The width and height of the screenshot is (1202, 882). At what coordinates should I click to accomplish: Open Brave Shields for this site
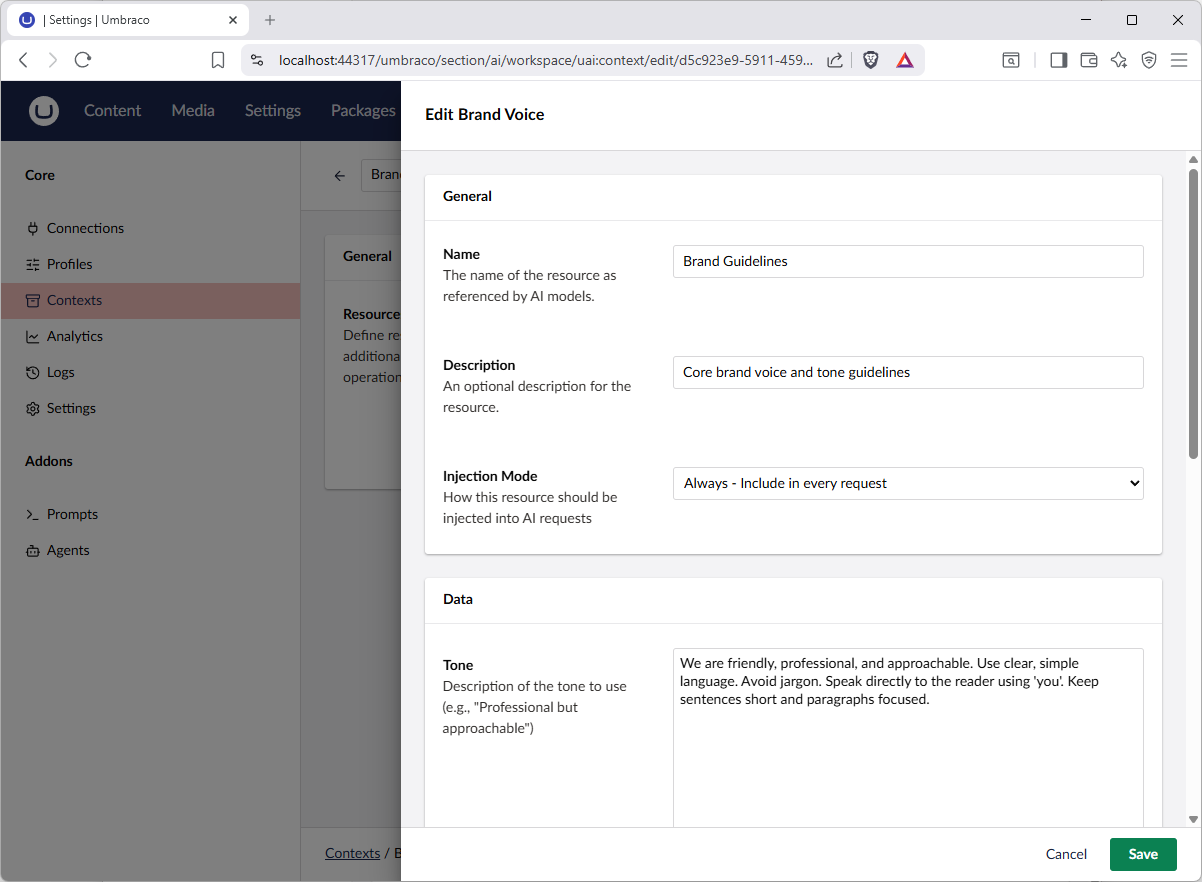(x=871, y=59)
